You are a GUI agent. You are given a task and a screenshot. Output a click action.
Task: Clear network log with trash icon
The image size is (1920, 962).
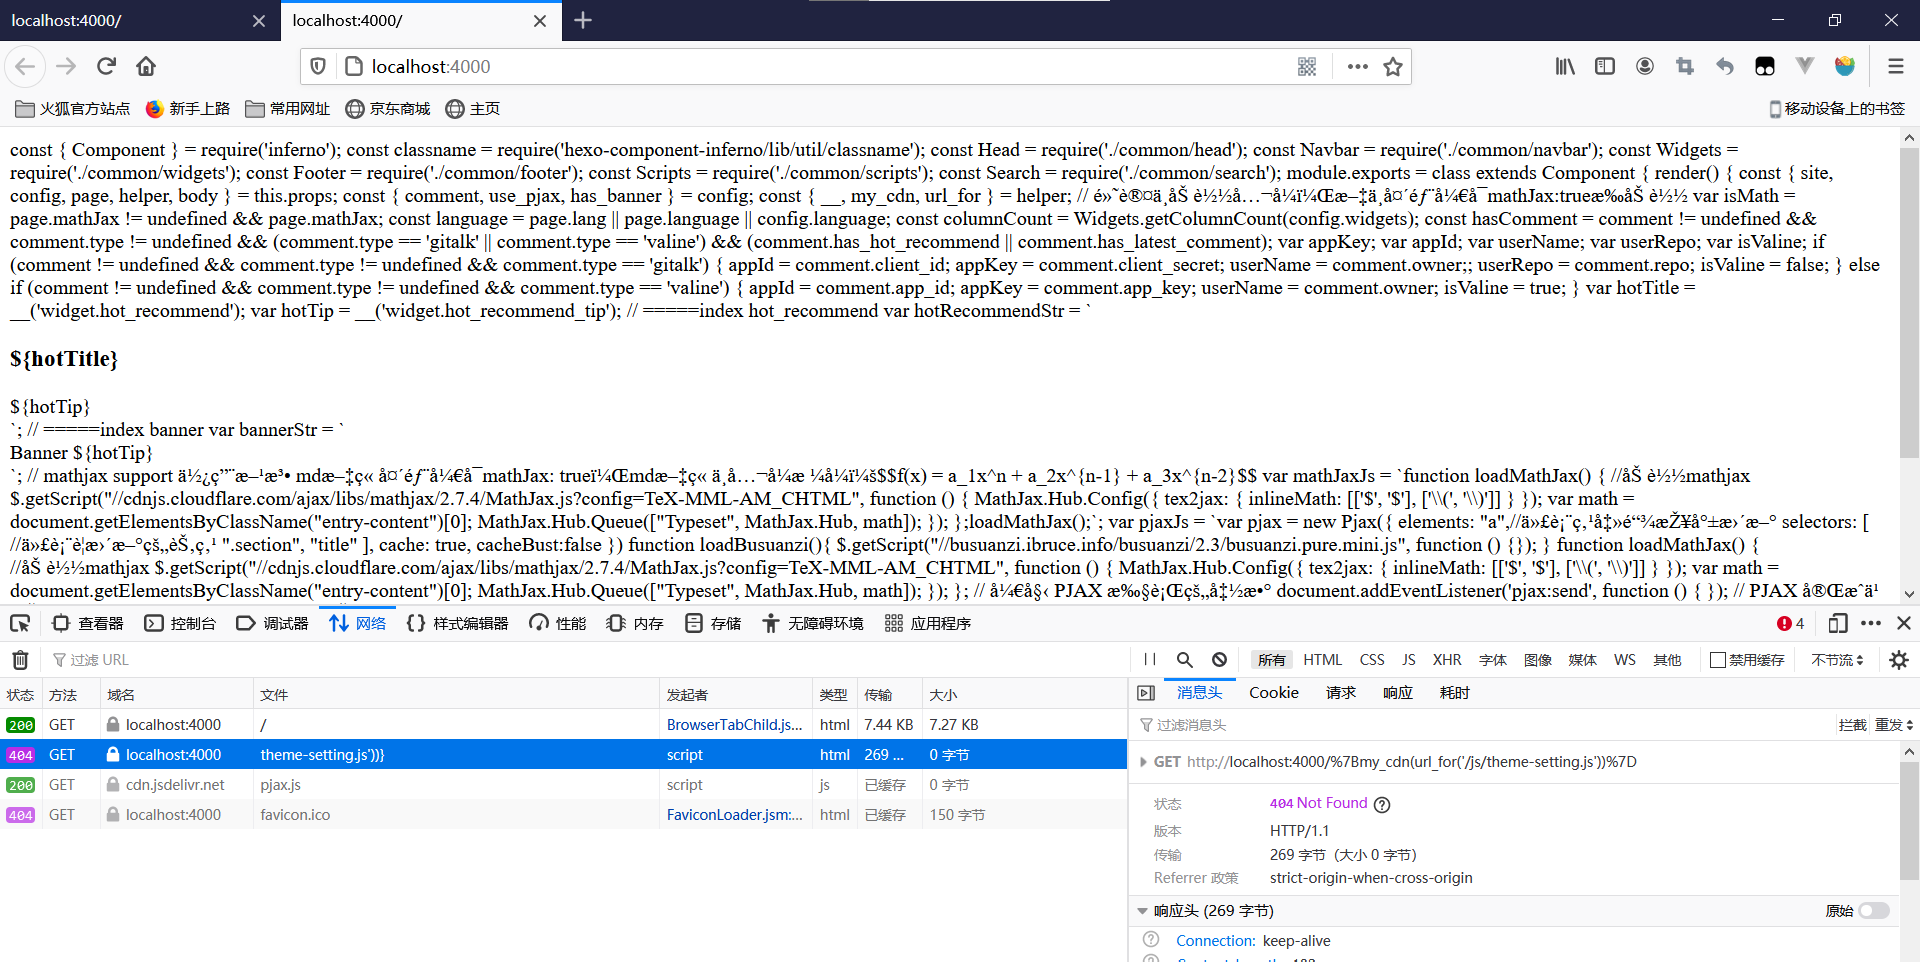click(20, 660)
